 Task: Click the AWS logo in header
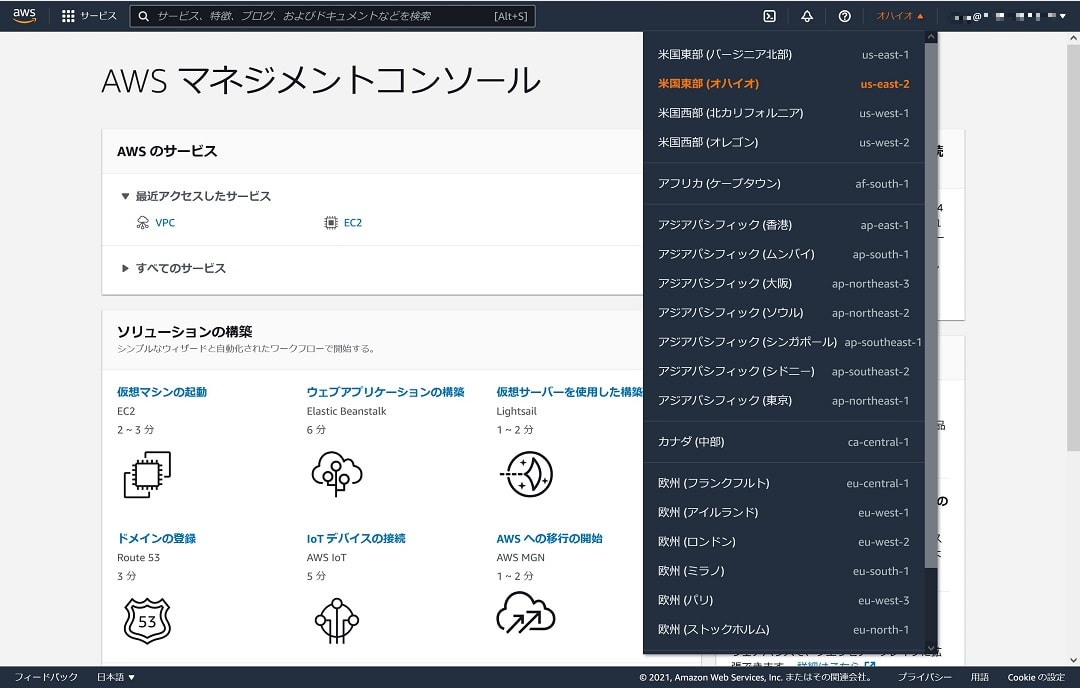24,15
